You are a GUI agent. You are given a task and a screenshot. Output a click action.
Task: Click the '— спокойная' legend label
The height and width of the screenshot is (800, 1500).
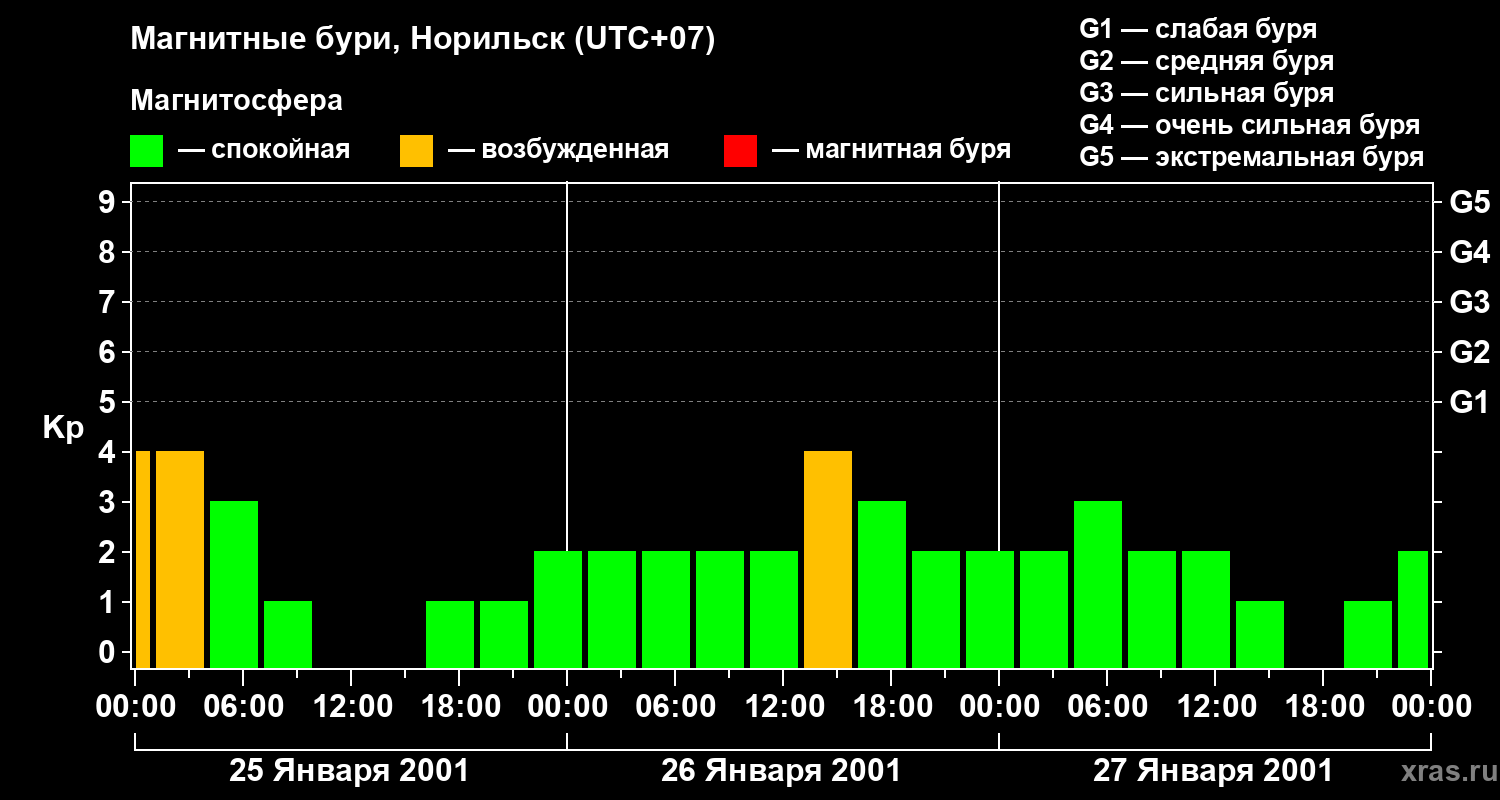tap(264, 150)
